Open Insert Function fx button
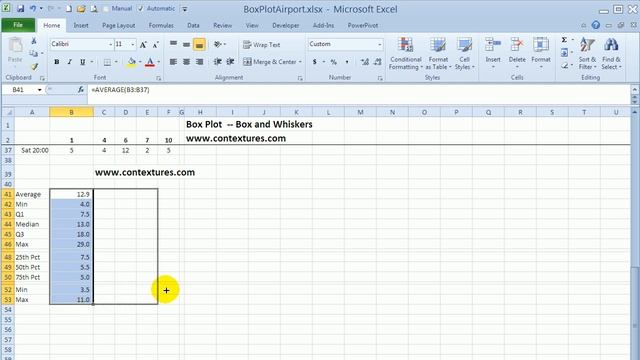Image resolution: width=640 pixels, height=360 pixels. (x=81, y=89)
